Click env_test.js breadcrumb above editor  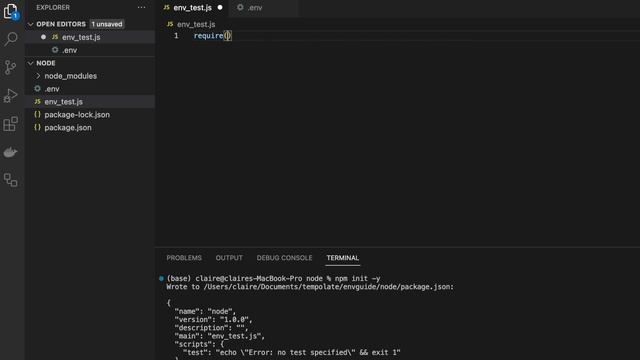pyautogui.click(x=196, y=24)
